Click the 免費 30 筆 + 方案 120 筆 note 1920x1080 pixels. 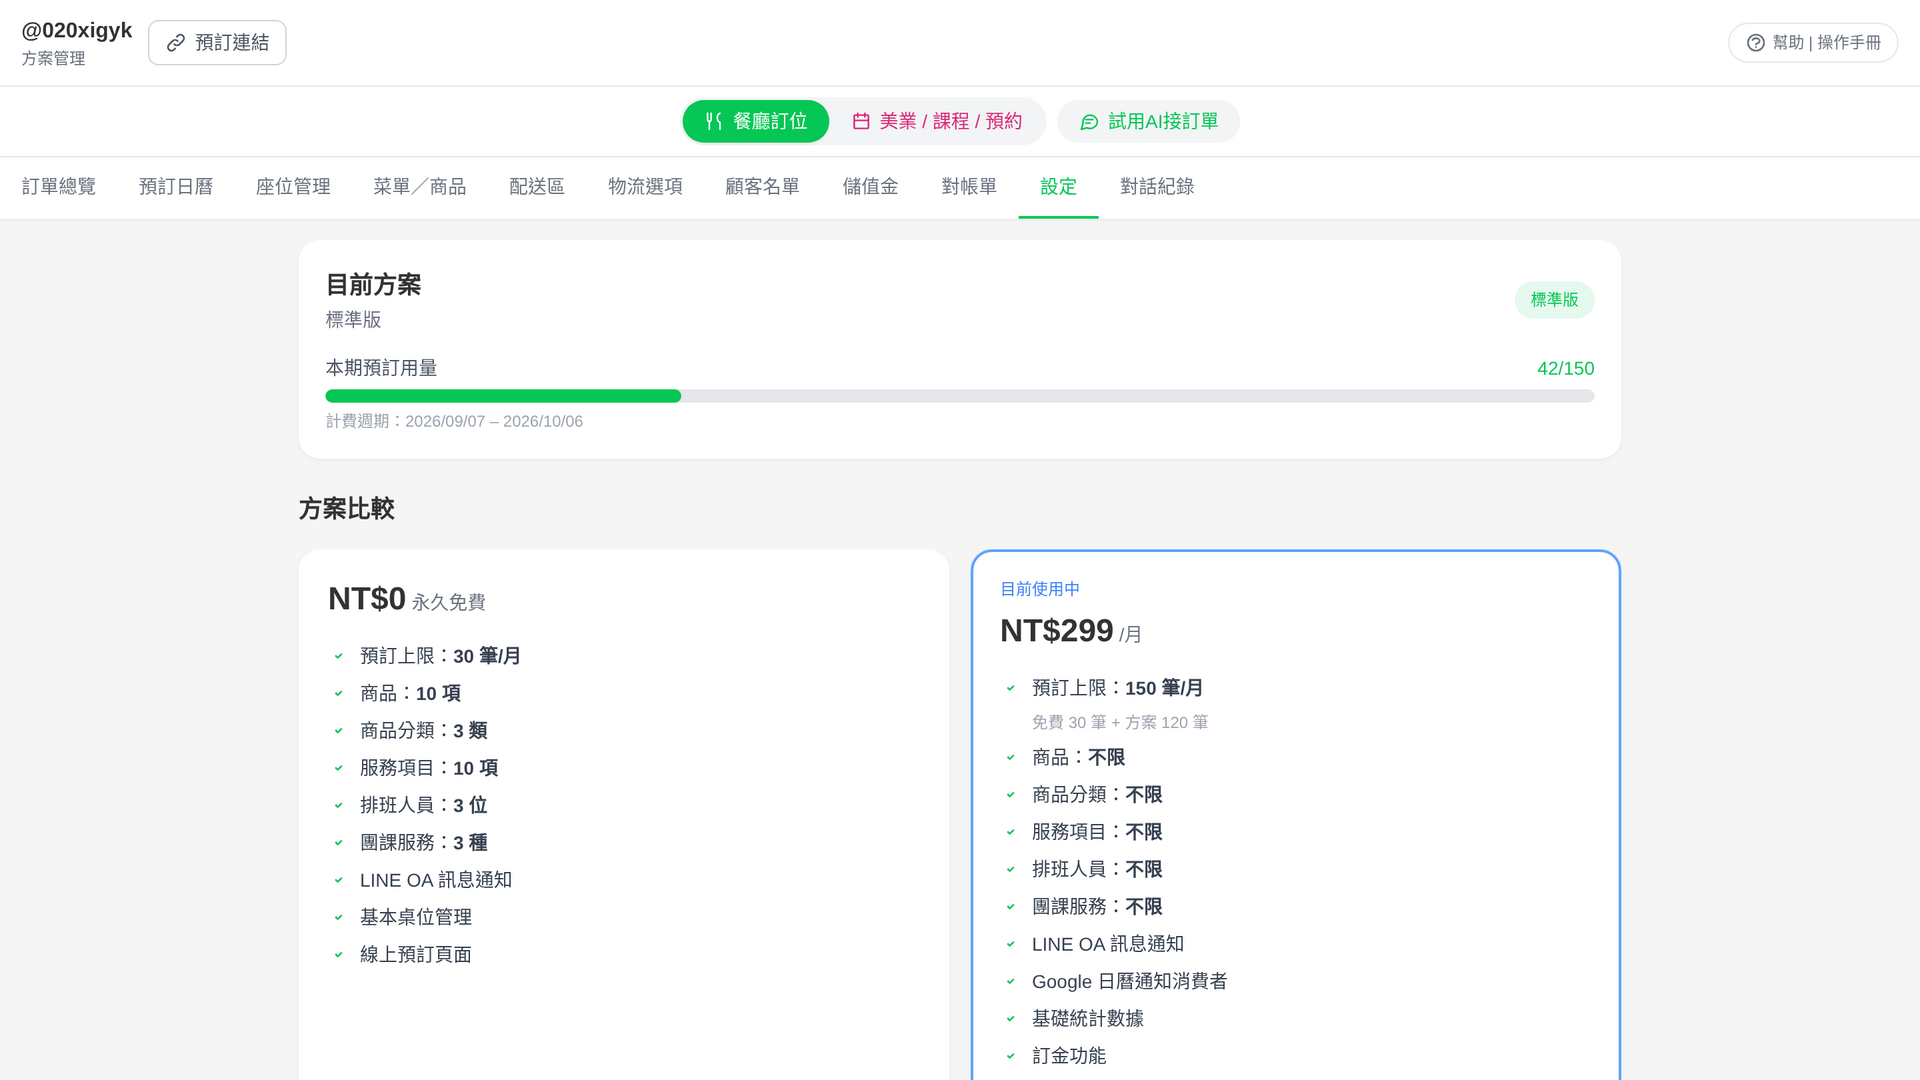click(x=1120, y=722)
